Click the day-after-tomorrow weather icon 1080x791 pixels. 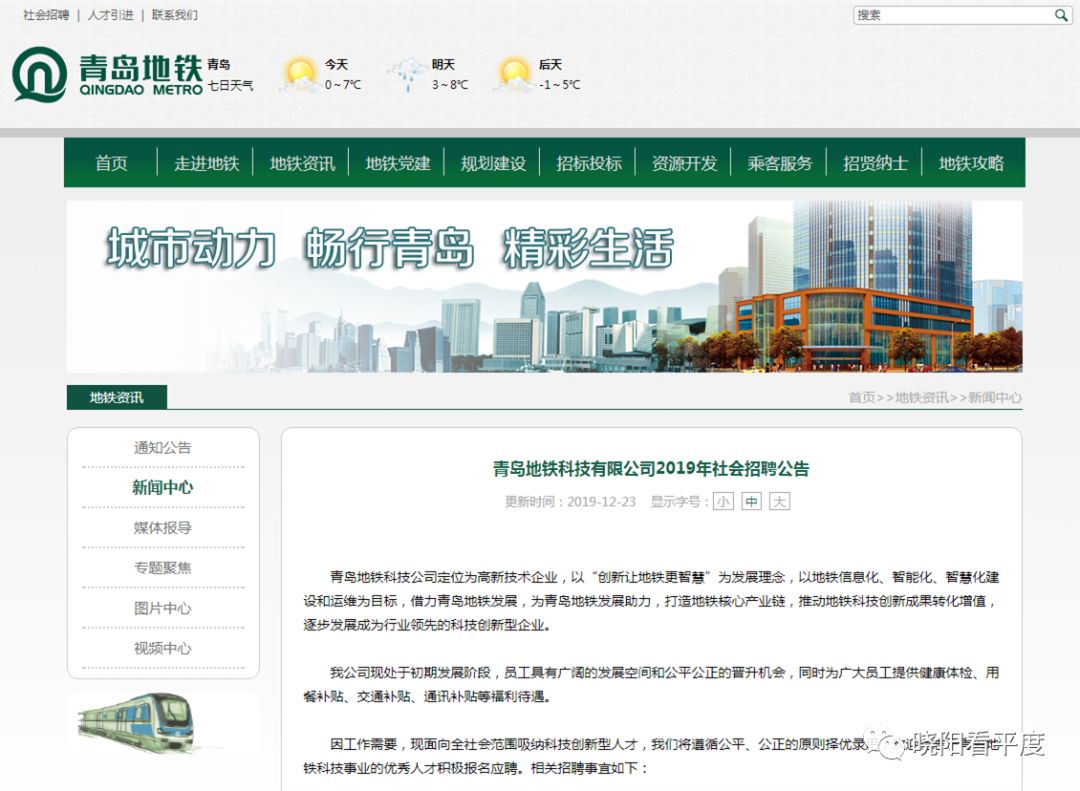(514, 75)
